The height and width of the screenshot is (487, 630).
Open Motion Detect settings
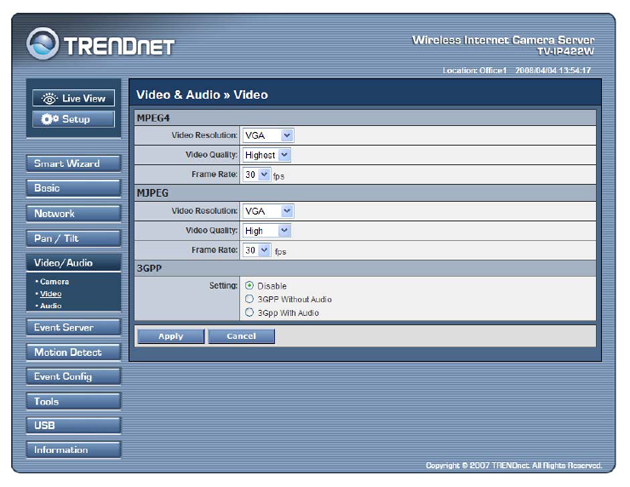(74, 352)
